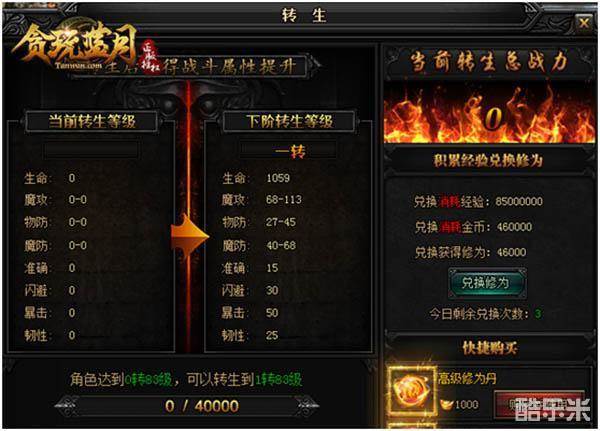Click the 酷乐米 watermark logo
The image size is (600, 431).
click(553, 410)
